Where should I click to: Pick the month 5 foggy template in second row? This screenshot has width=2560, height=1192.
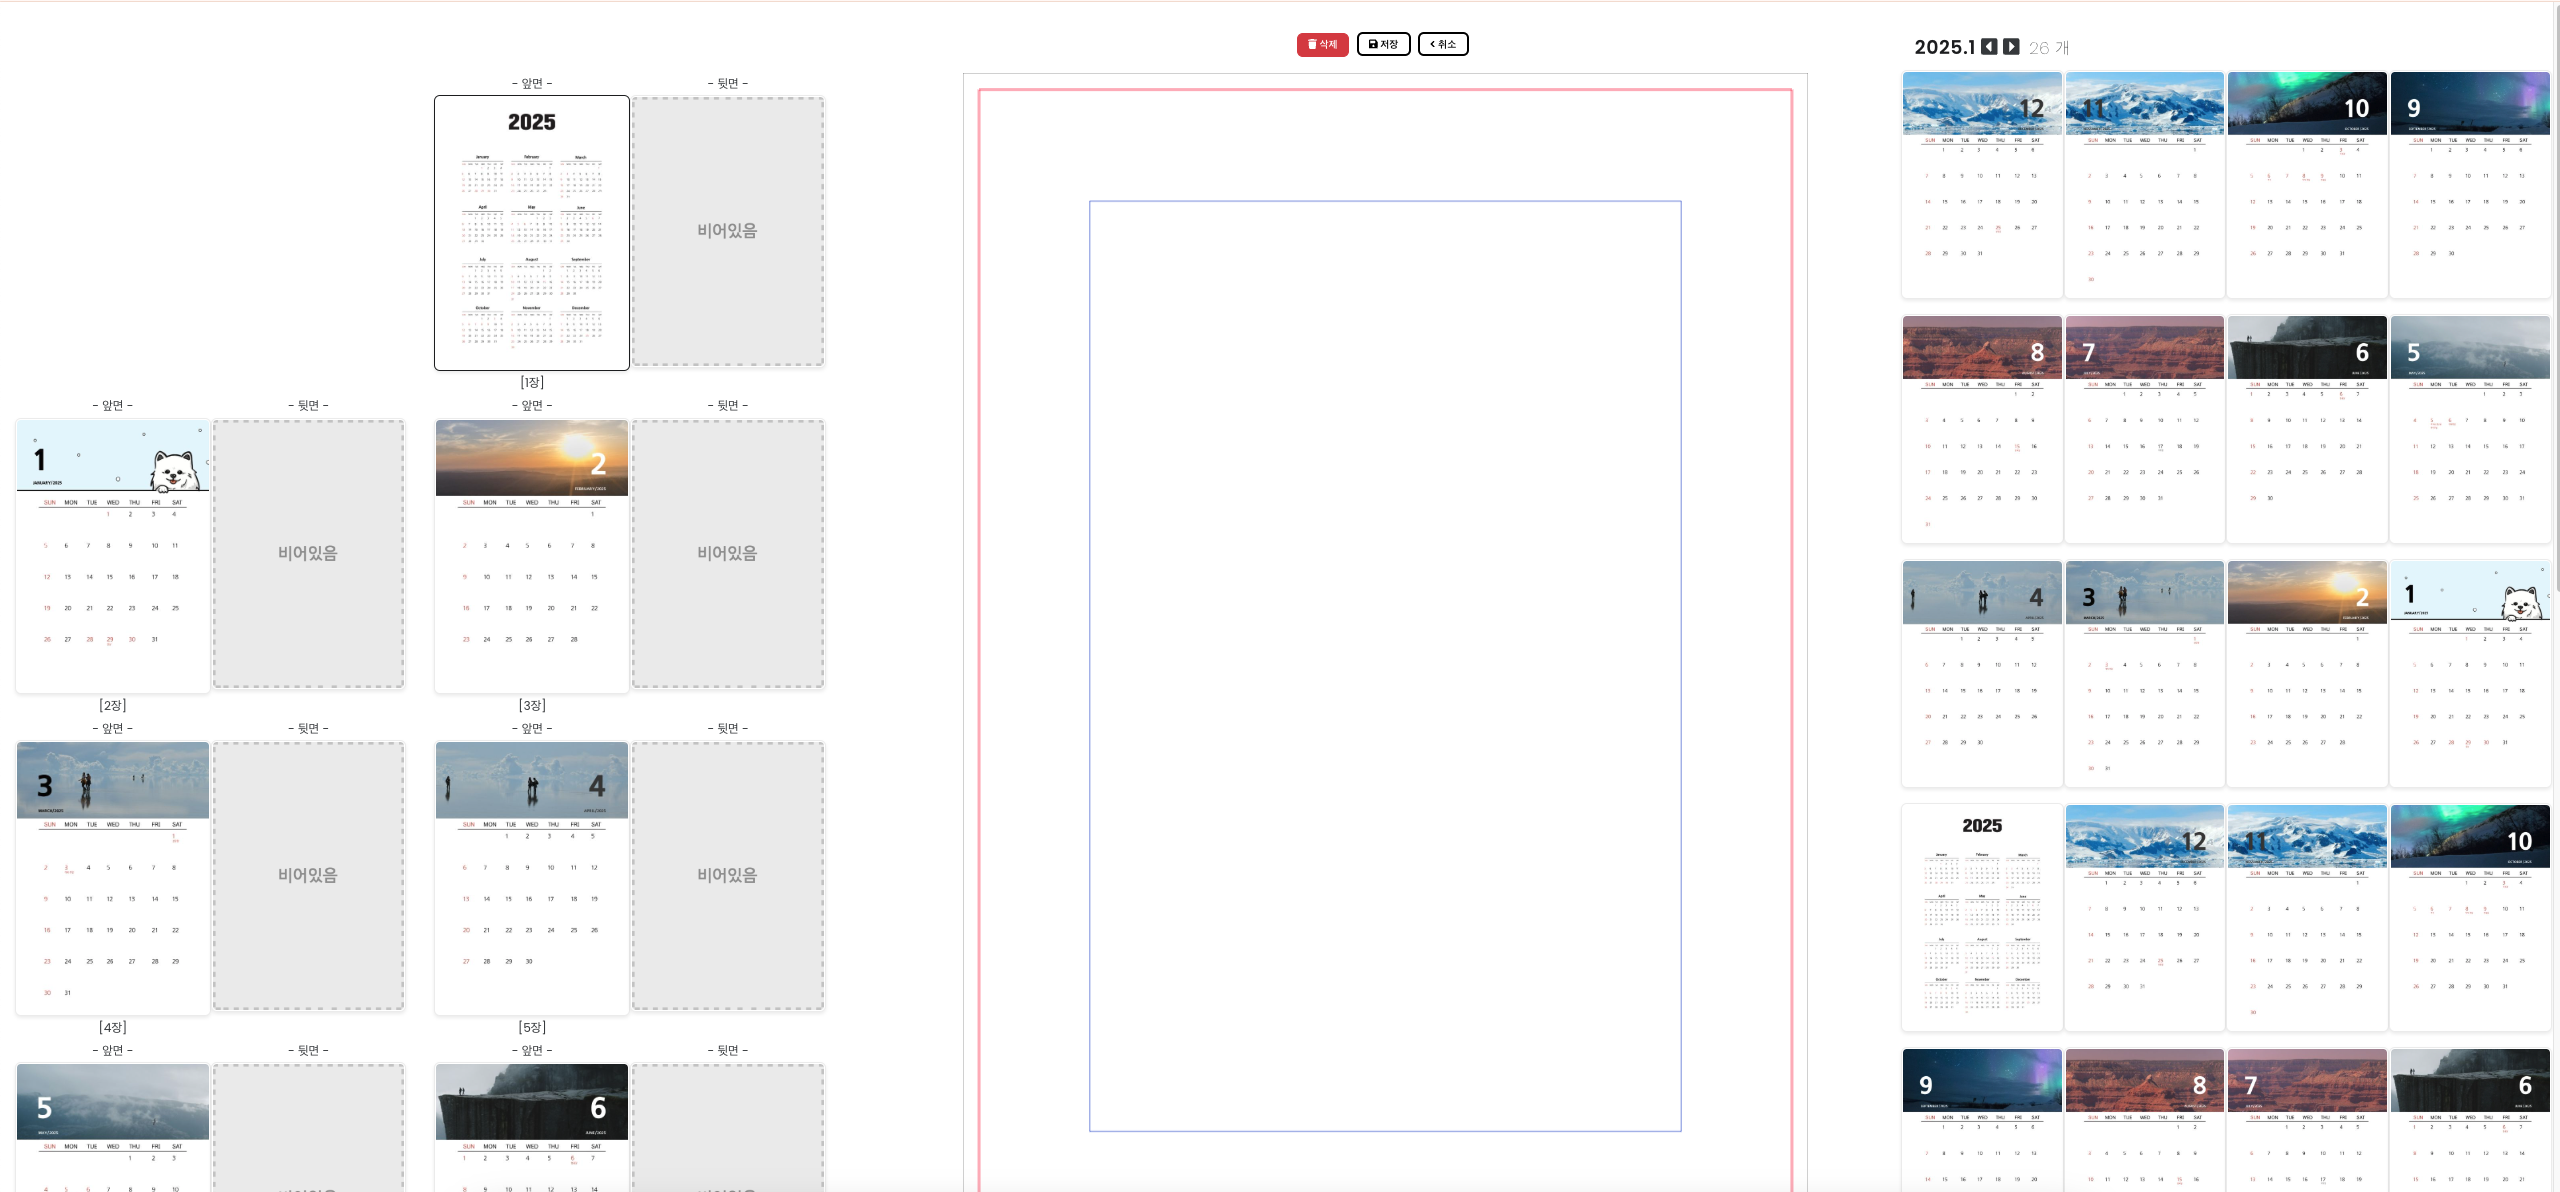[x=2469, y=429]
